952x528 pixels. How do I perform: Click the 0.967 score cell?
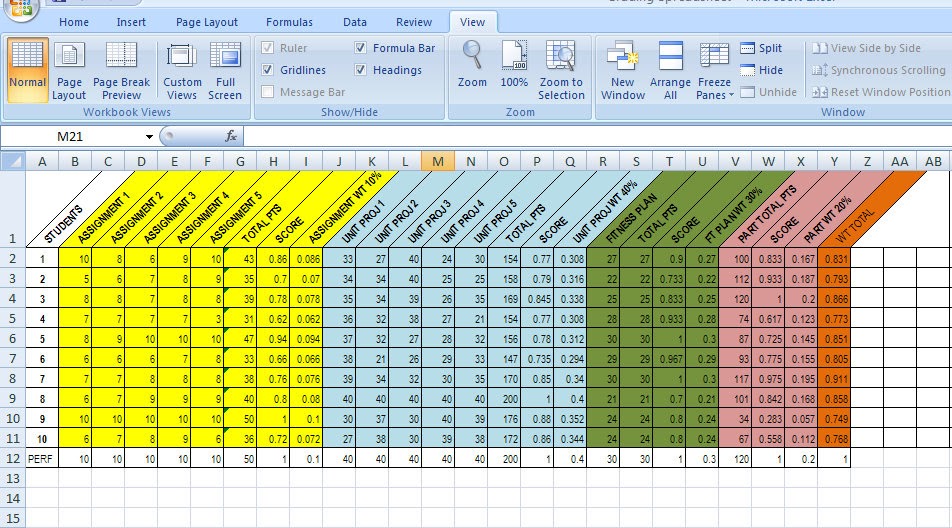(669, 359)
